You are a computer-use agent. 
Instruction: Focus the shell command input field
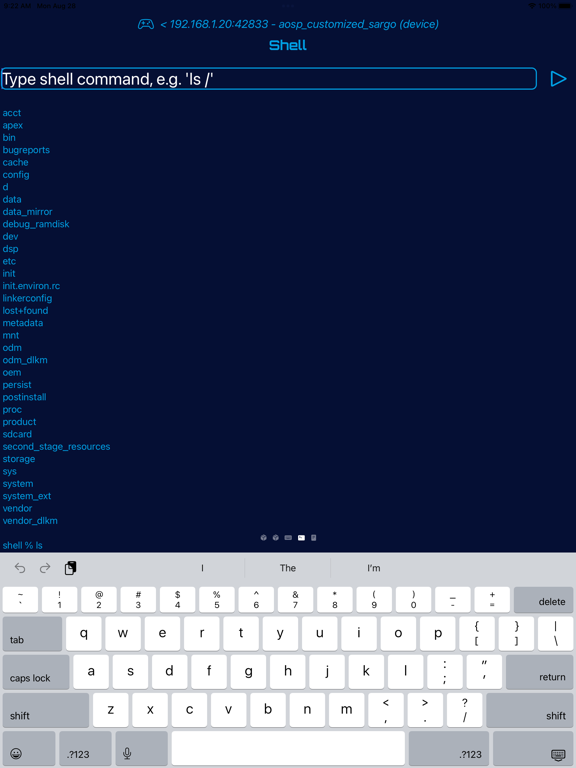point(268,79)
